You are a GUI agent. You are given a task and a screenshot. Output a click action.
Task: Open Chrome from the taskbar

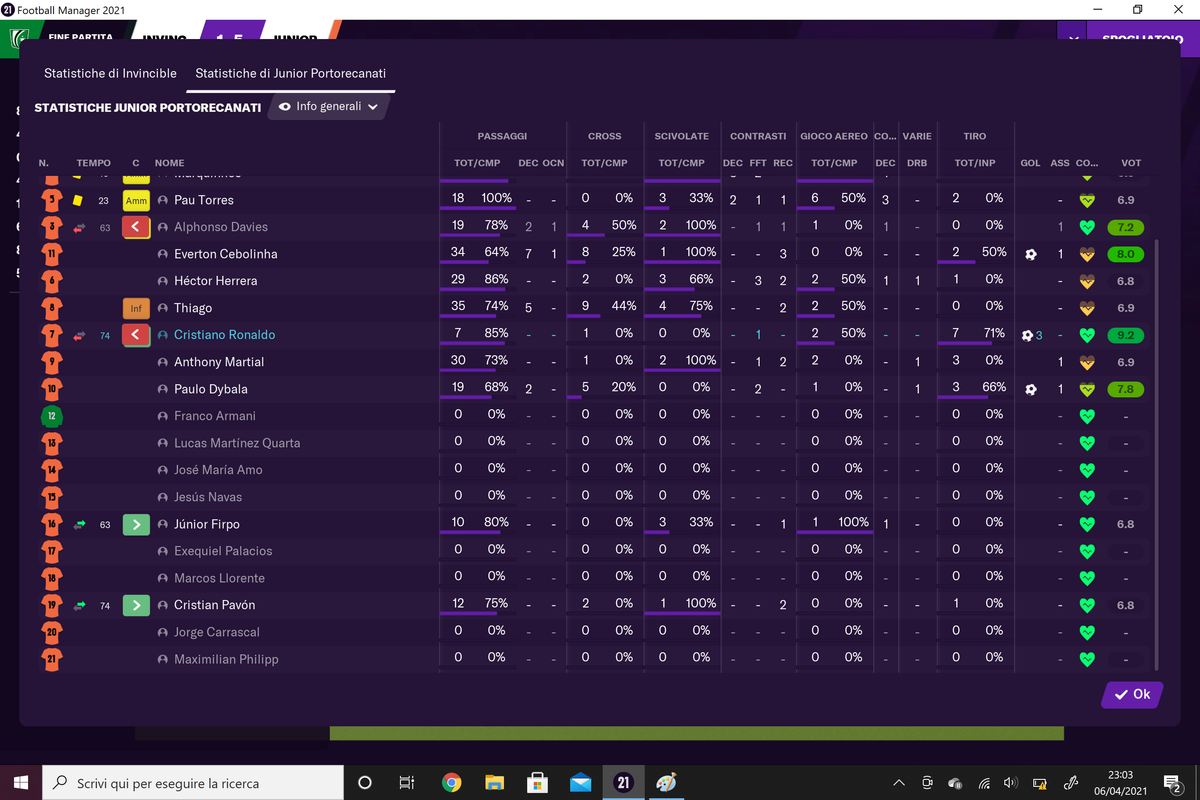point(452,783)
